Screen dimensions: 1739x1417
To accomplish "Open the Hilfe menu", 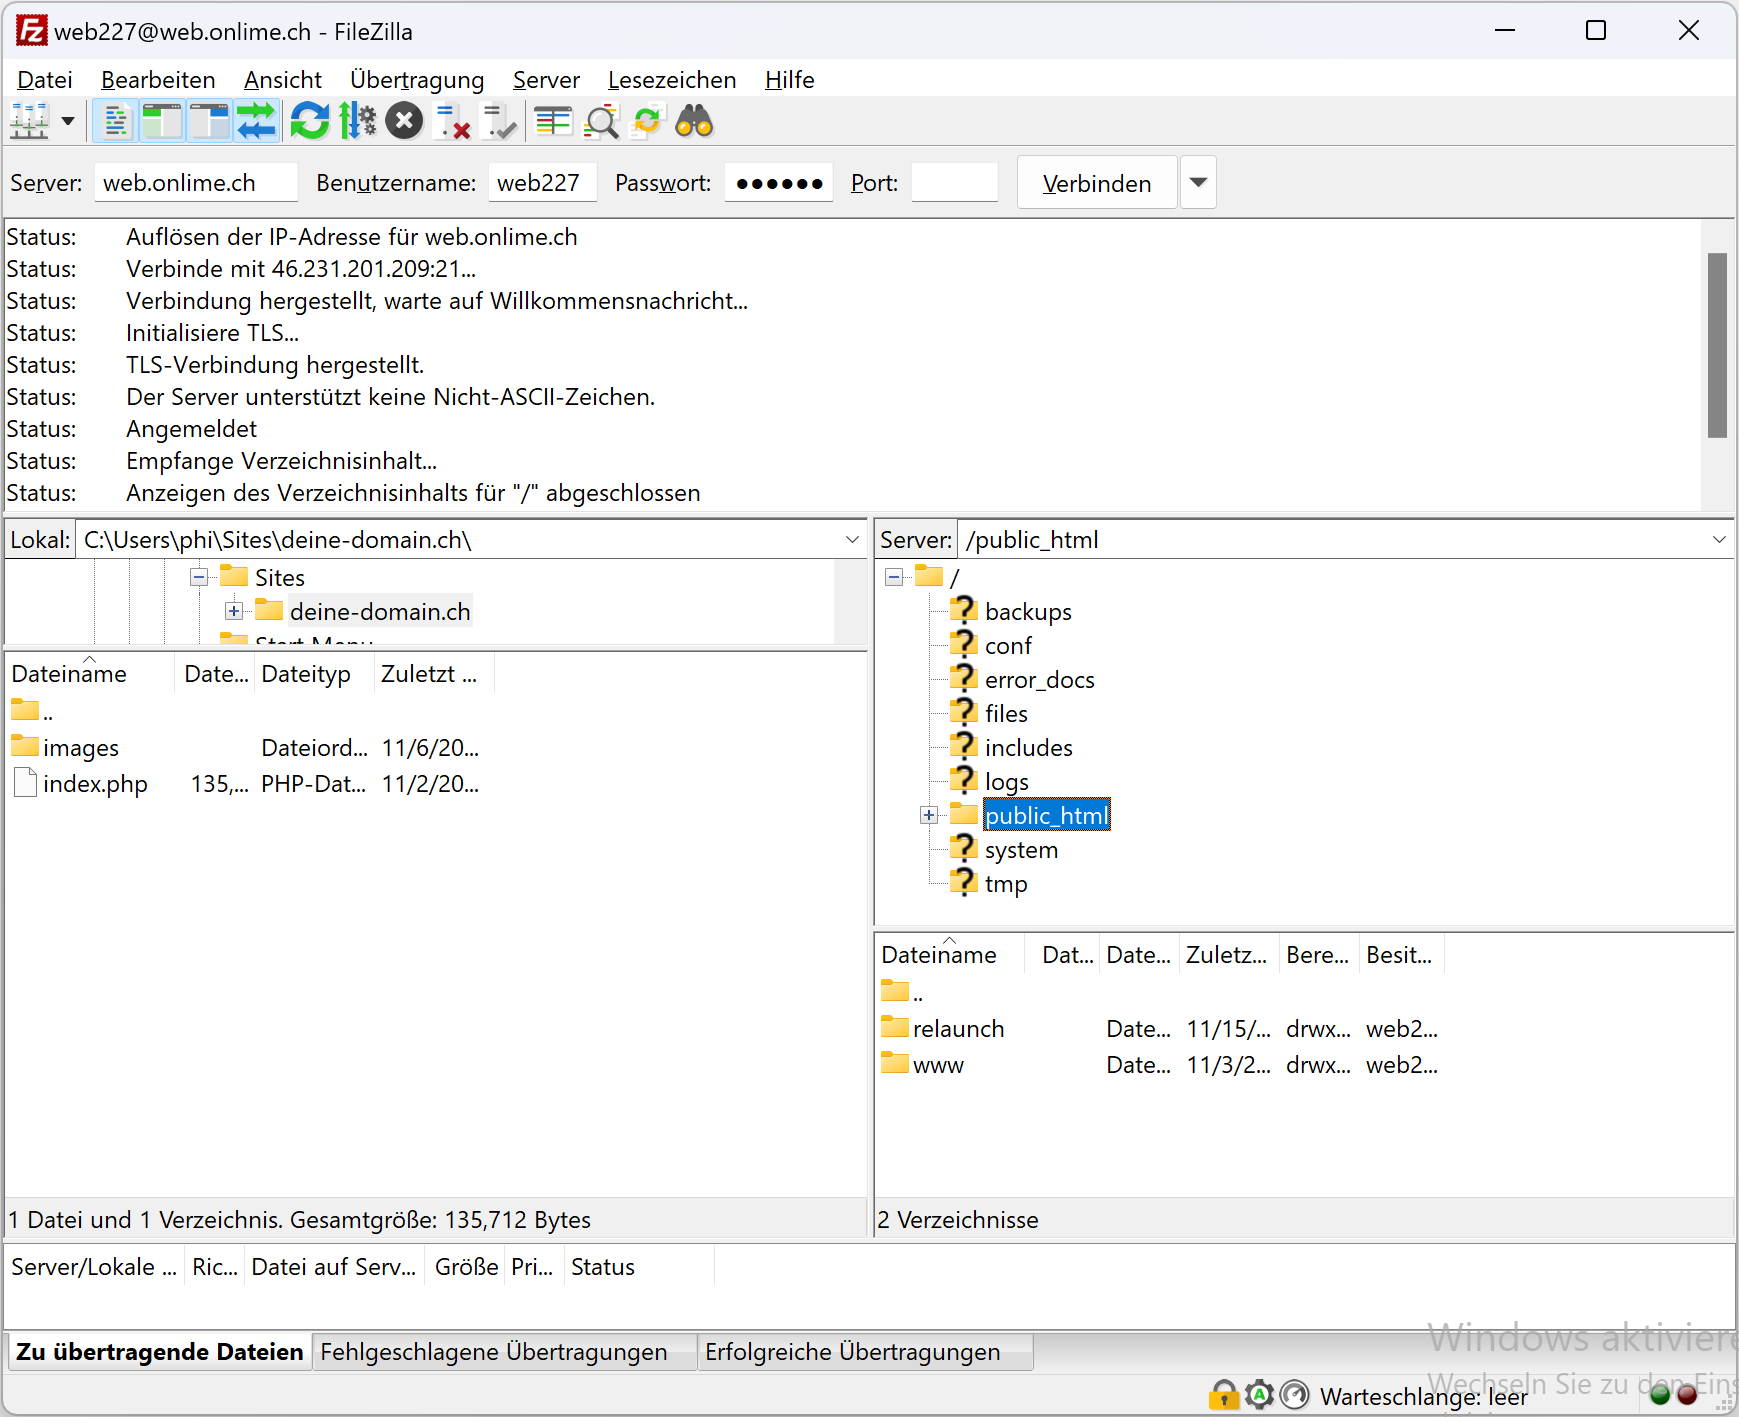I will [x=790, y=80].
